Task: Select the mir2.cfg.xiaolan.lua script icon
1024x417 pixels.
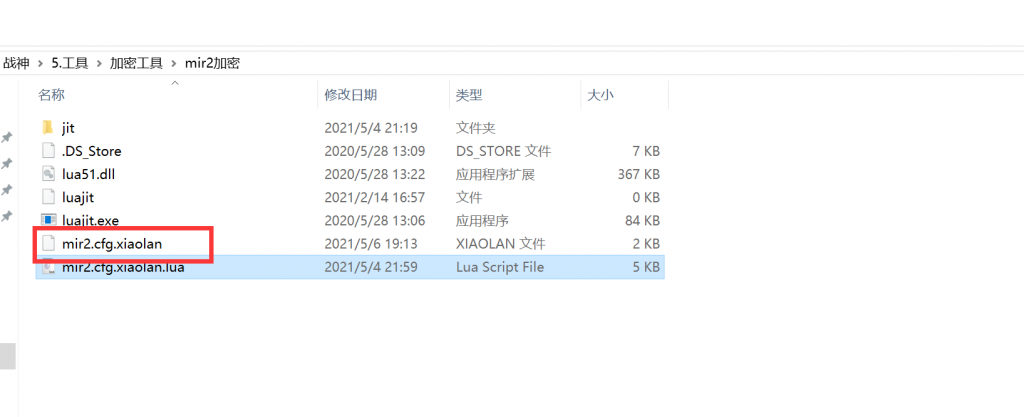Action: pos(47,267)
